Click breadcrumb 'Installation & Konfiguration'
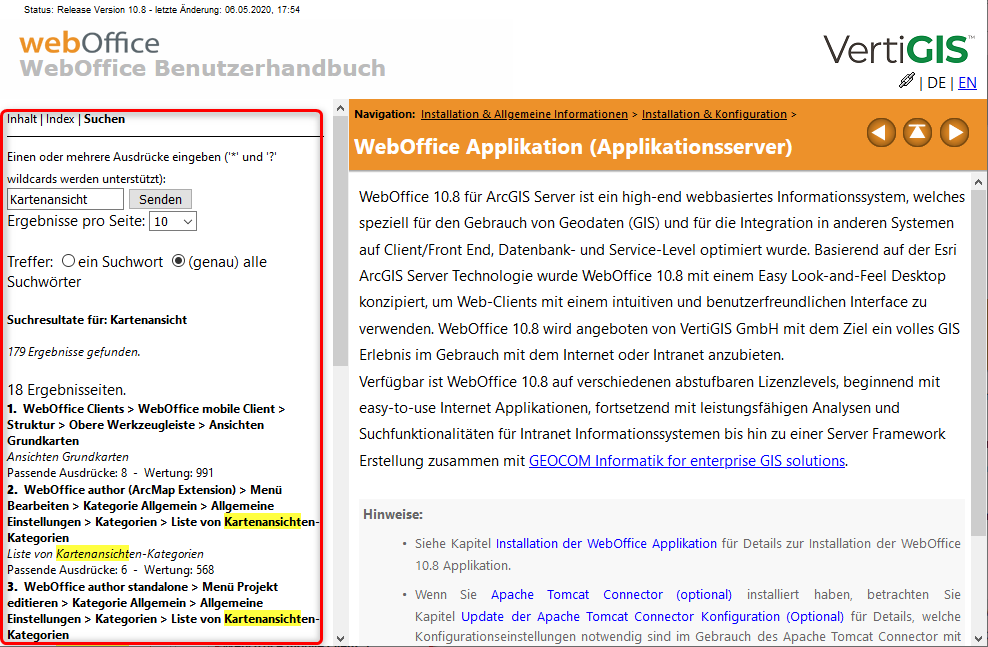Viewport: 988px width, 647px height. (715, 114)
